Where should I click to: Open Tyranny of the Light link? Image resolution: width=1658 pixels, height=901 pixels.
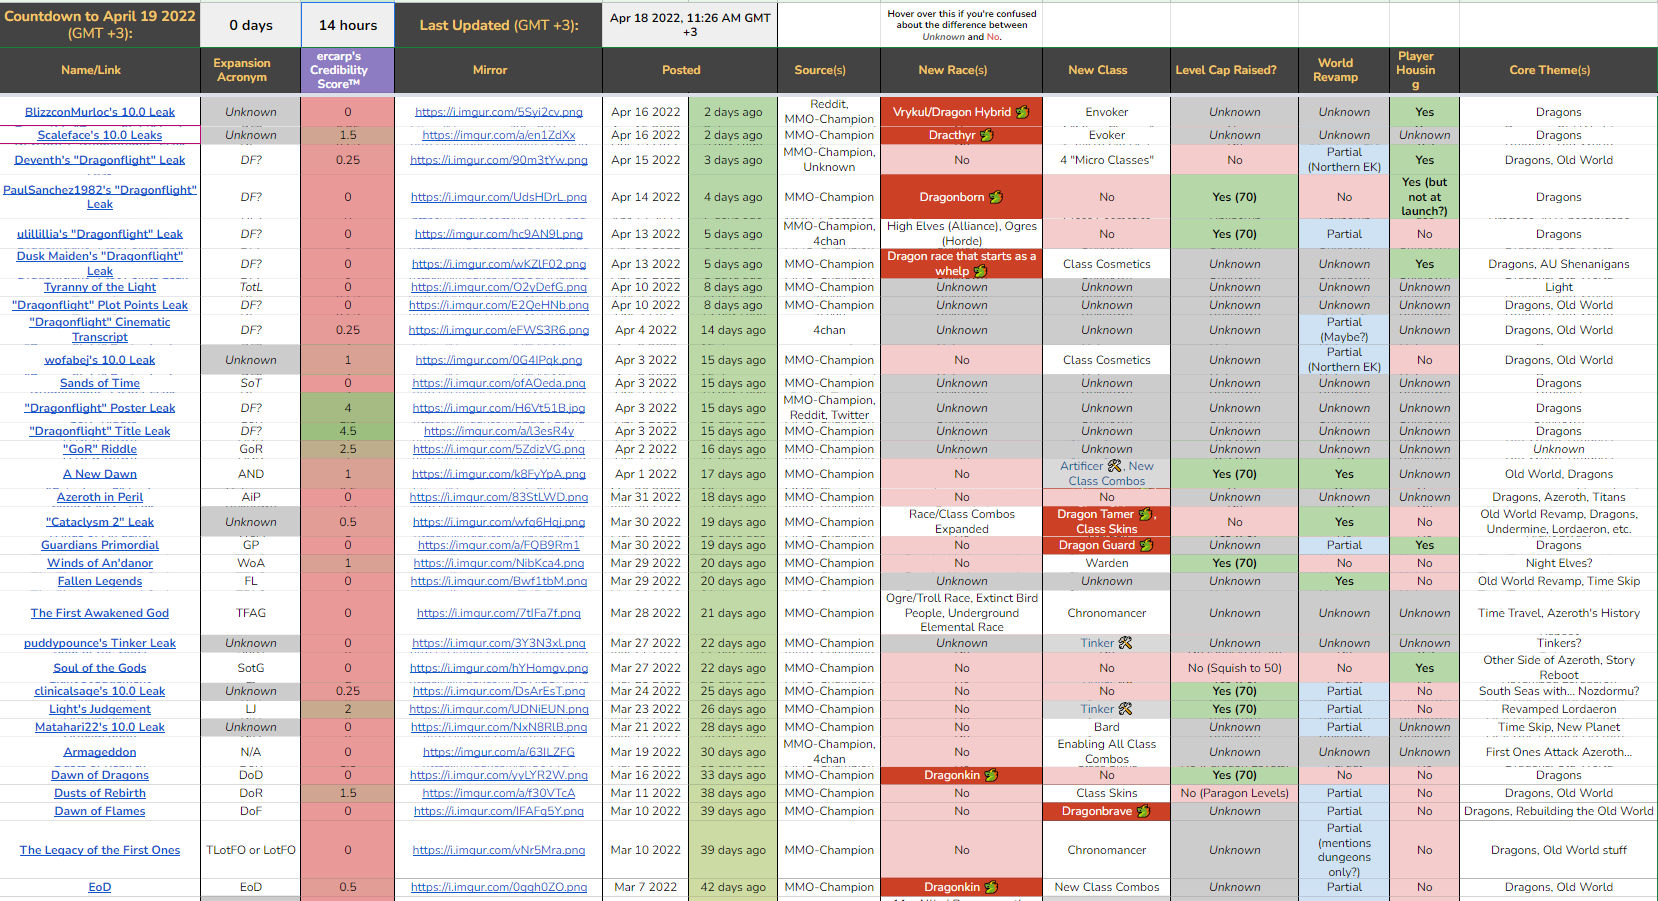pyautogui.click(x=100, y=287)
